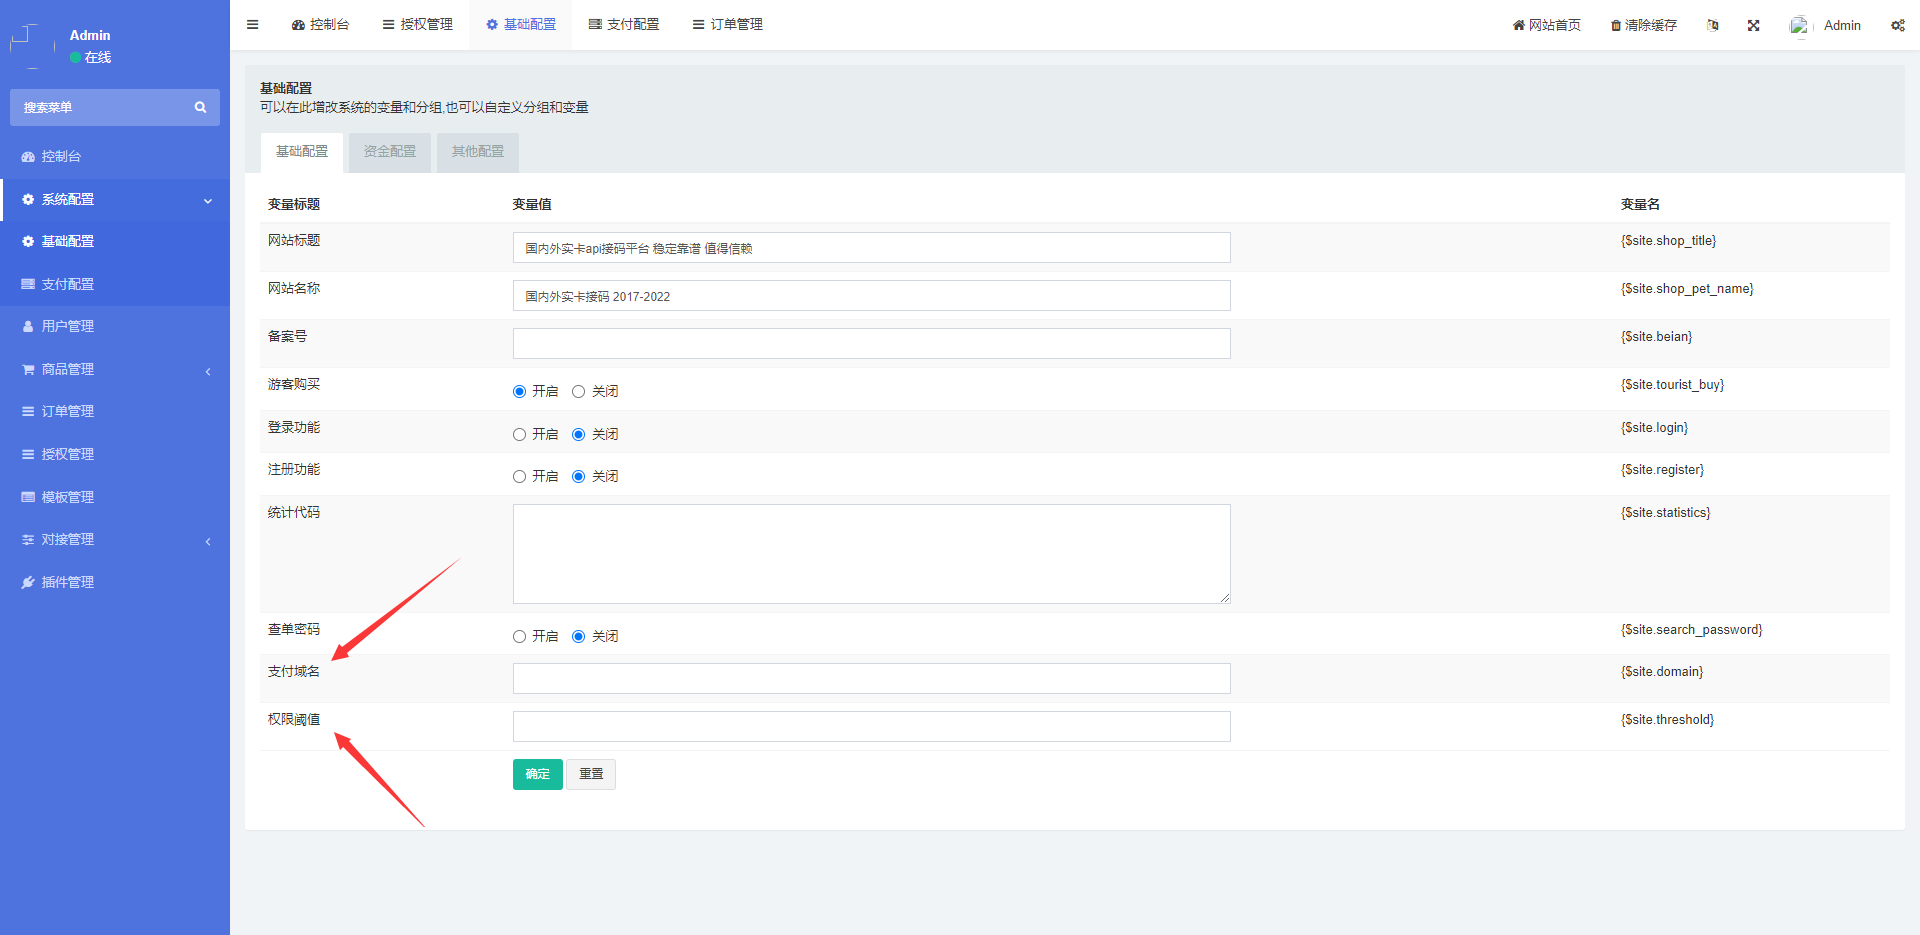Enable 开启 for 注册功能
The image size is (1920, 935).
519,476
